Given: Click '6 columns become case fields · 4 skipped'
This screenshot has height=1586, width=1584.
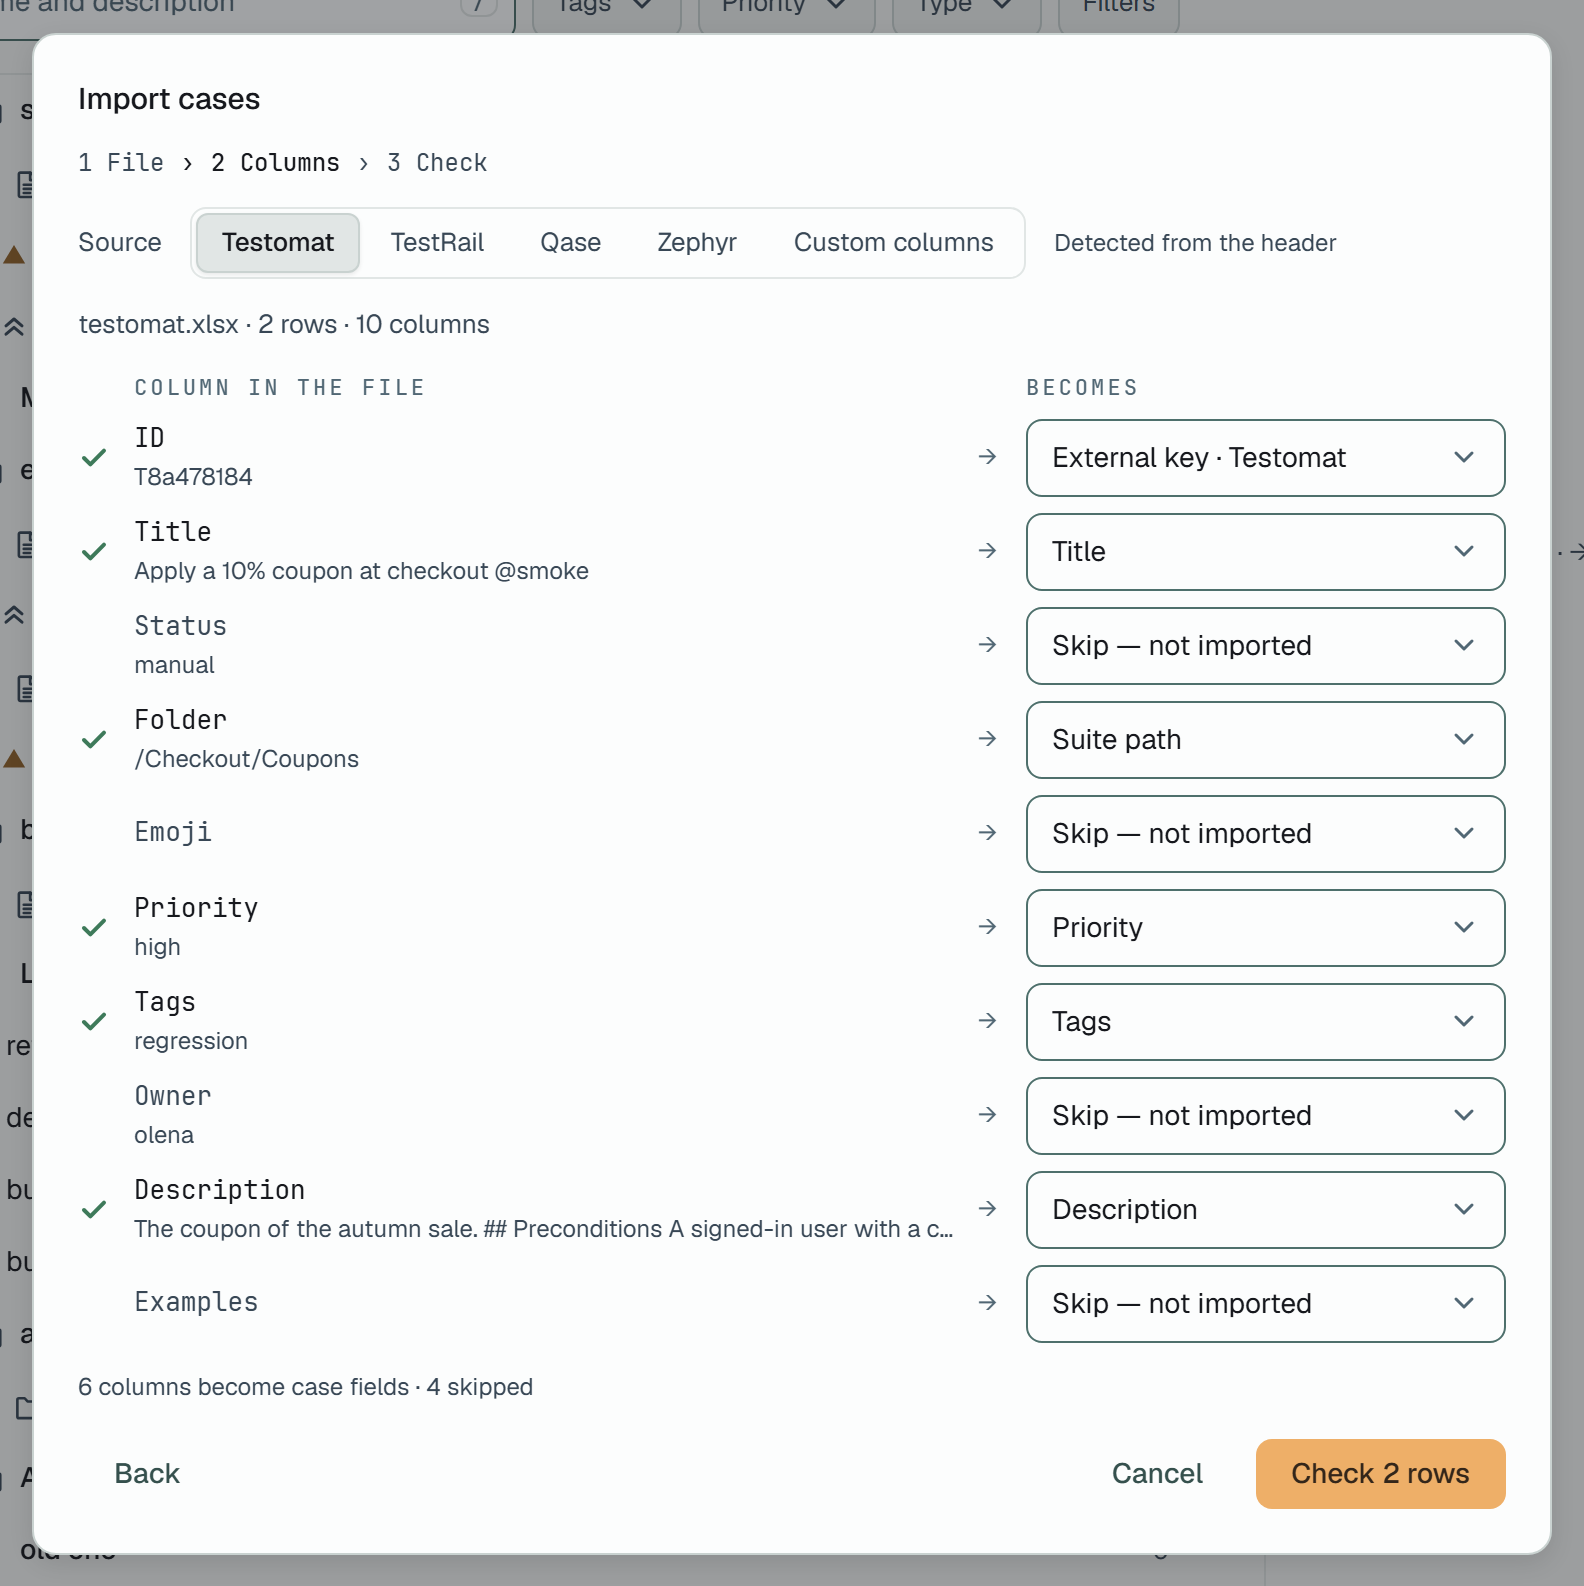Looking at the screenshot, I should pyautogui.click(x=305, y=1387).
